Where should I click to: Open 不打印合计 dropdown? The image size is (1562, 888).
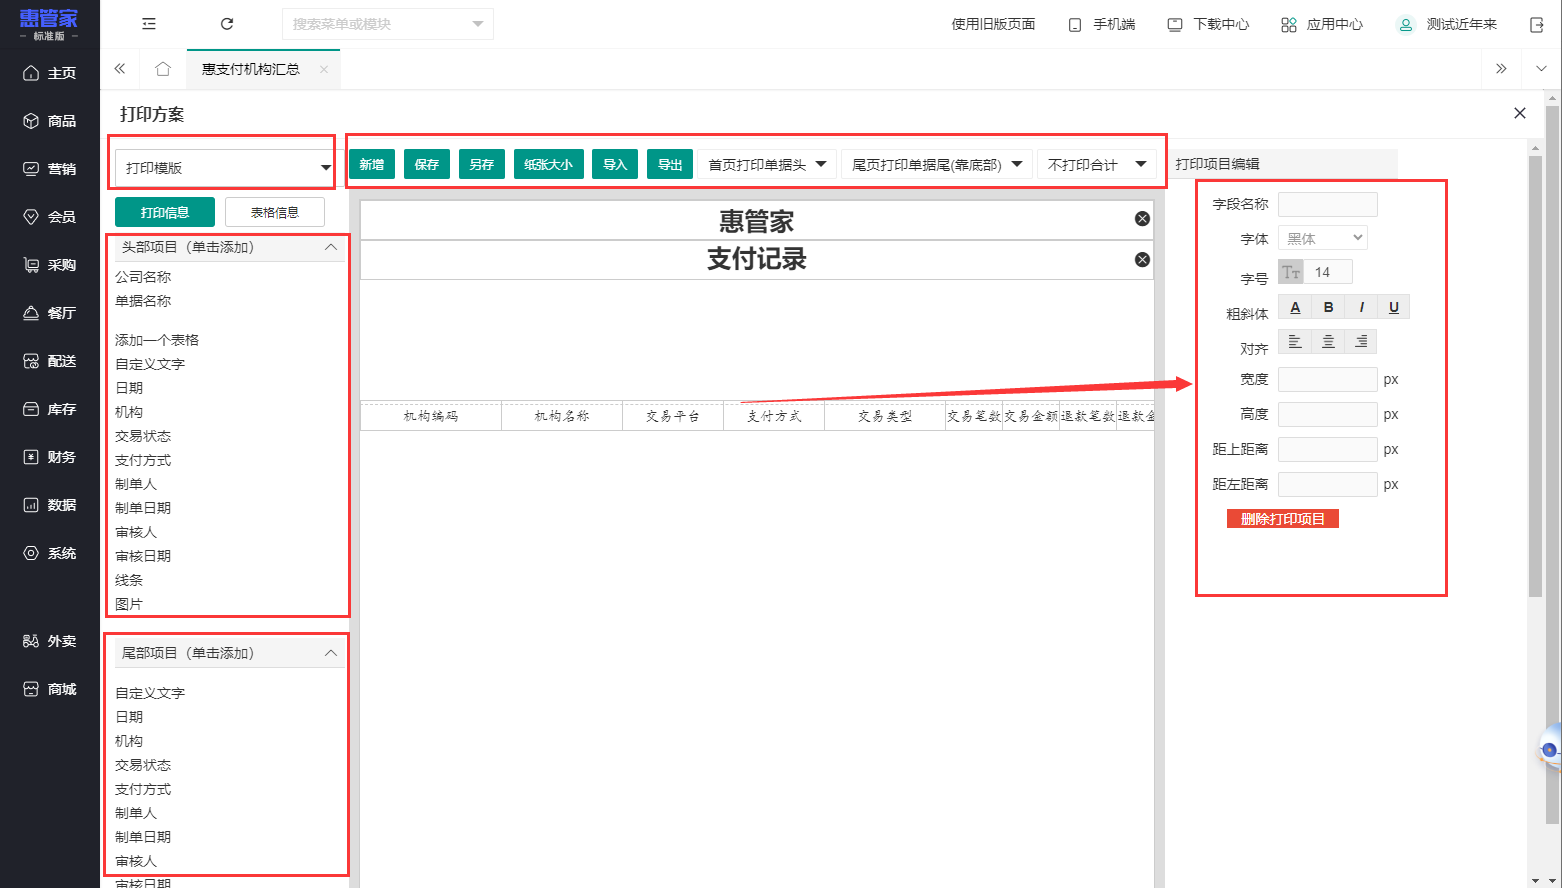1097,164
